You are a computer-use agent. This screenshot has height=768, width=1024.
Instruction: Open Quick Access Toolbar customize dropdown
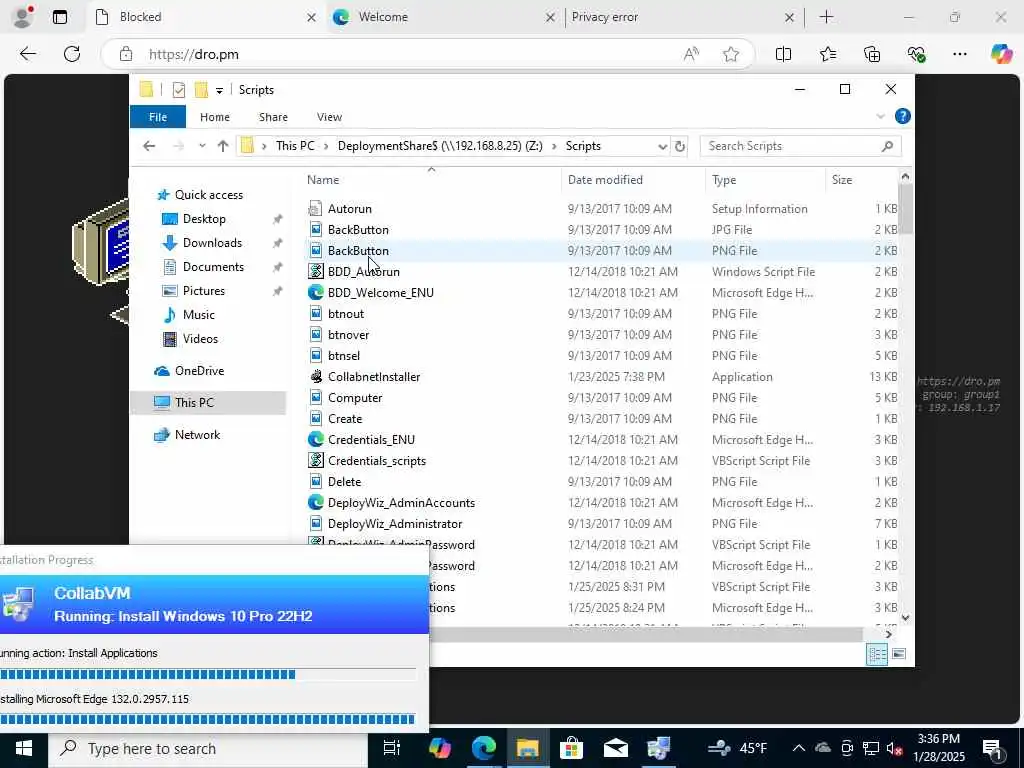click(219, 90)
